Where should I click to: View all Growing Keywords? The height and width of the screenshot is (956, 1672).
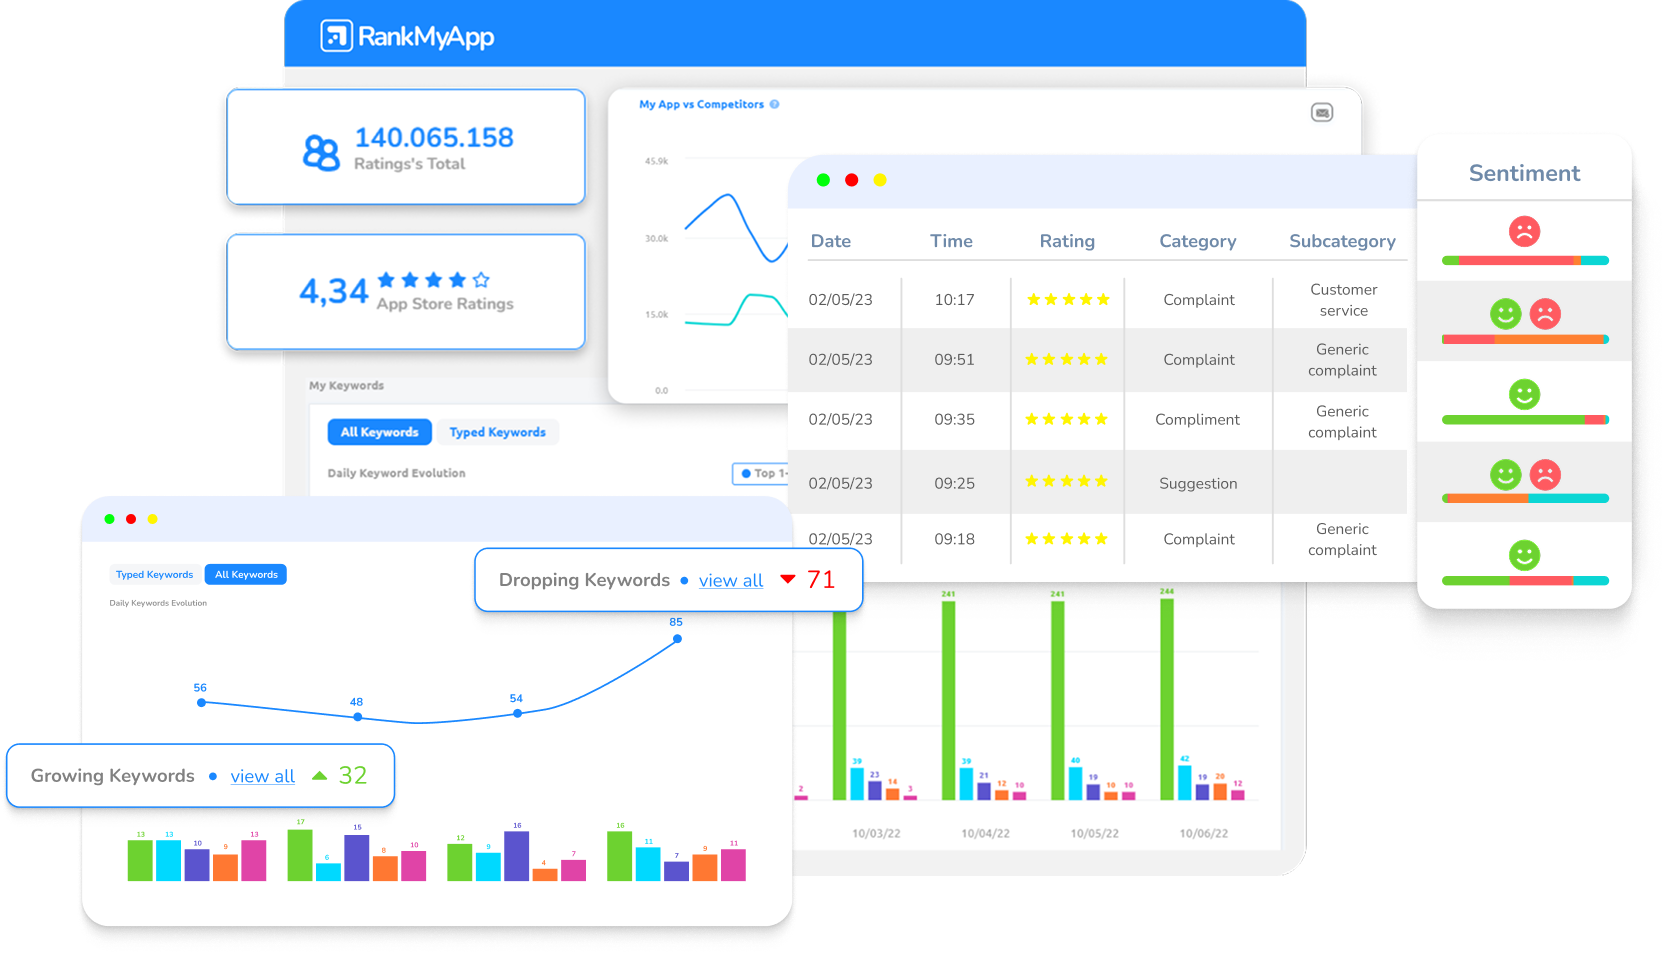[262, 776]
